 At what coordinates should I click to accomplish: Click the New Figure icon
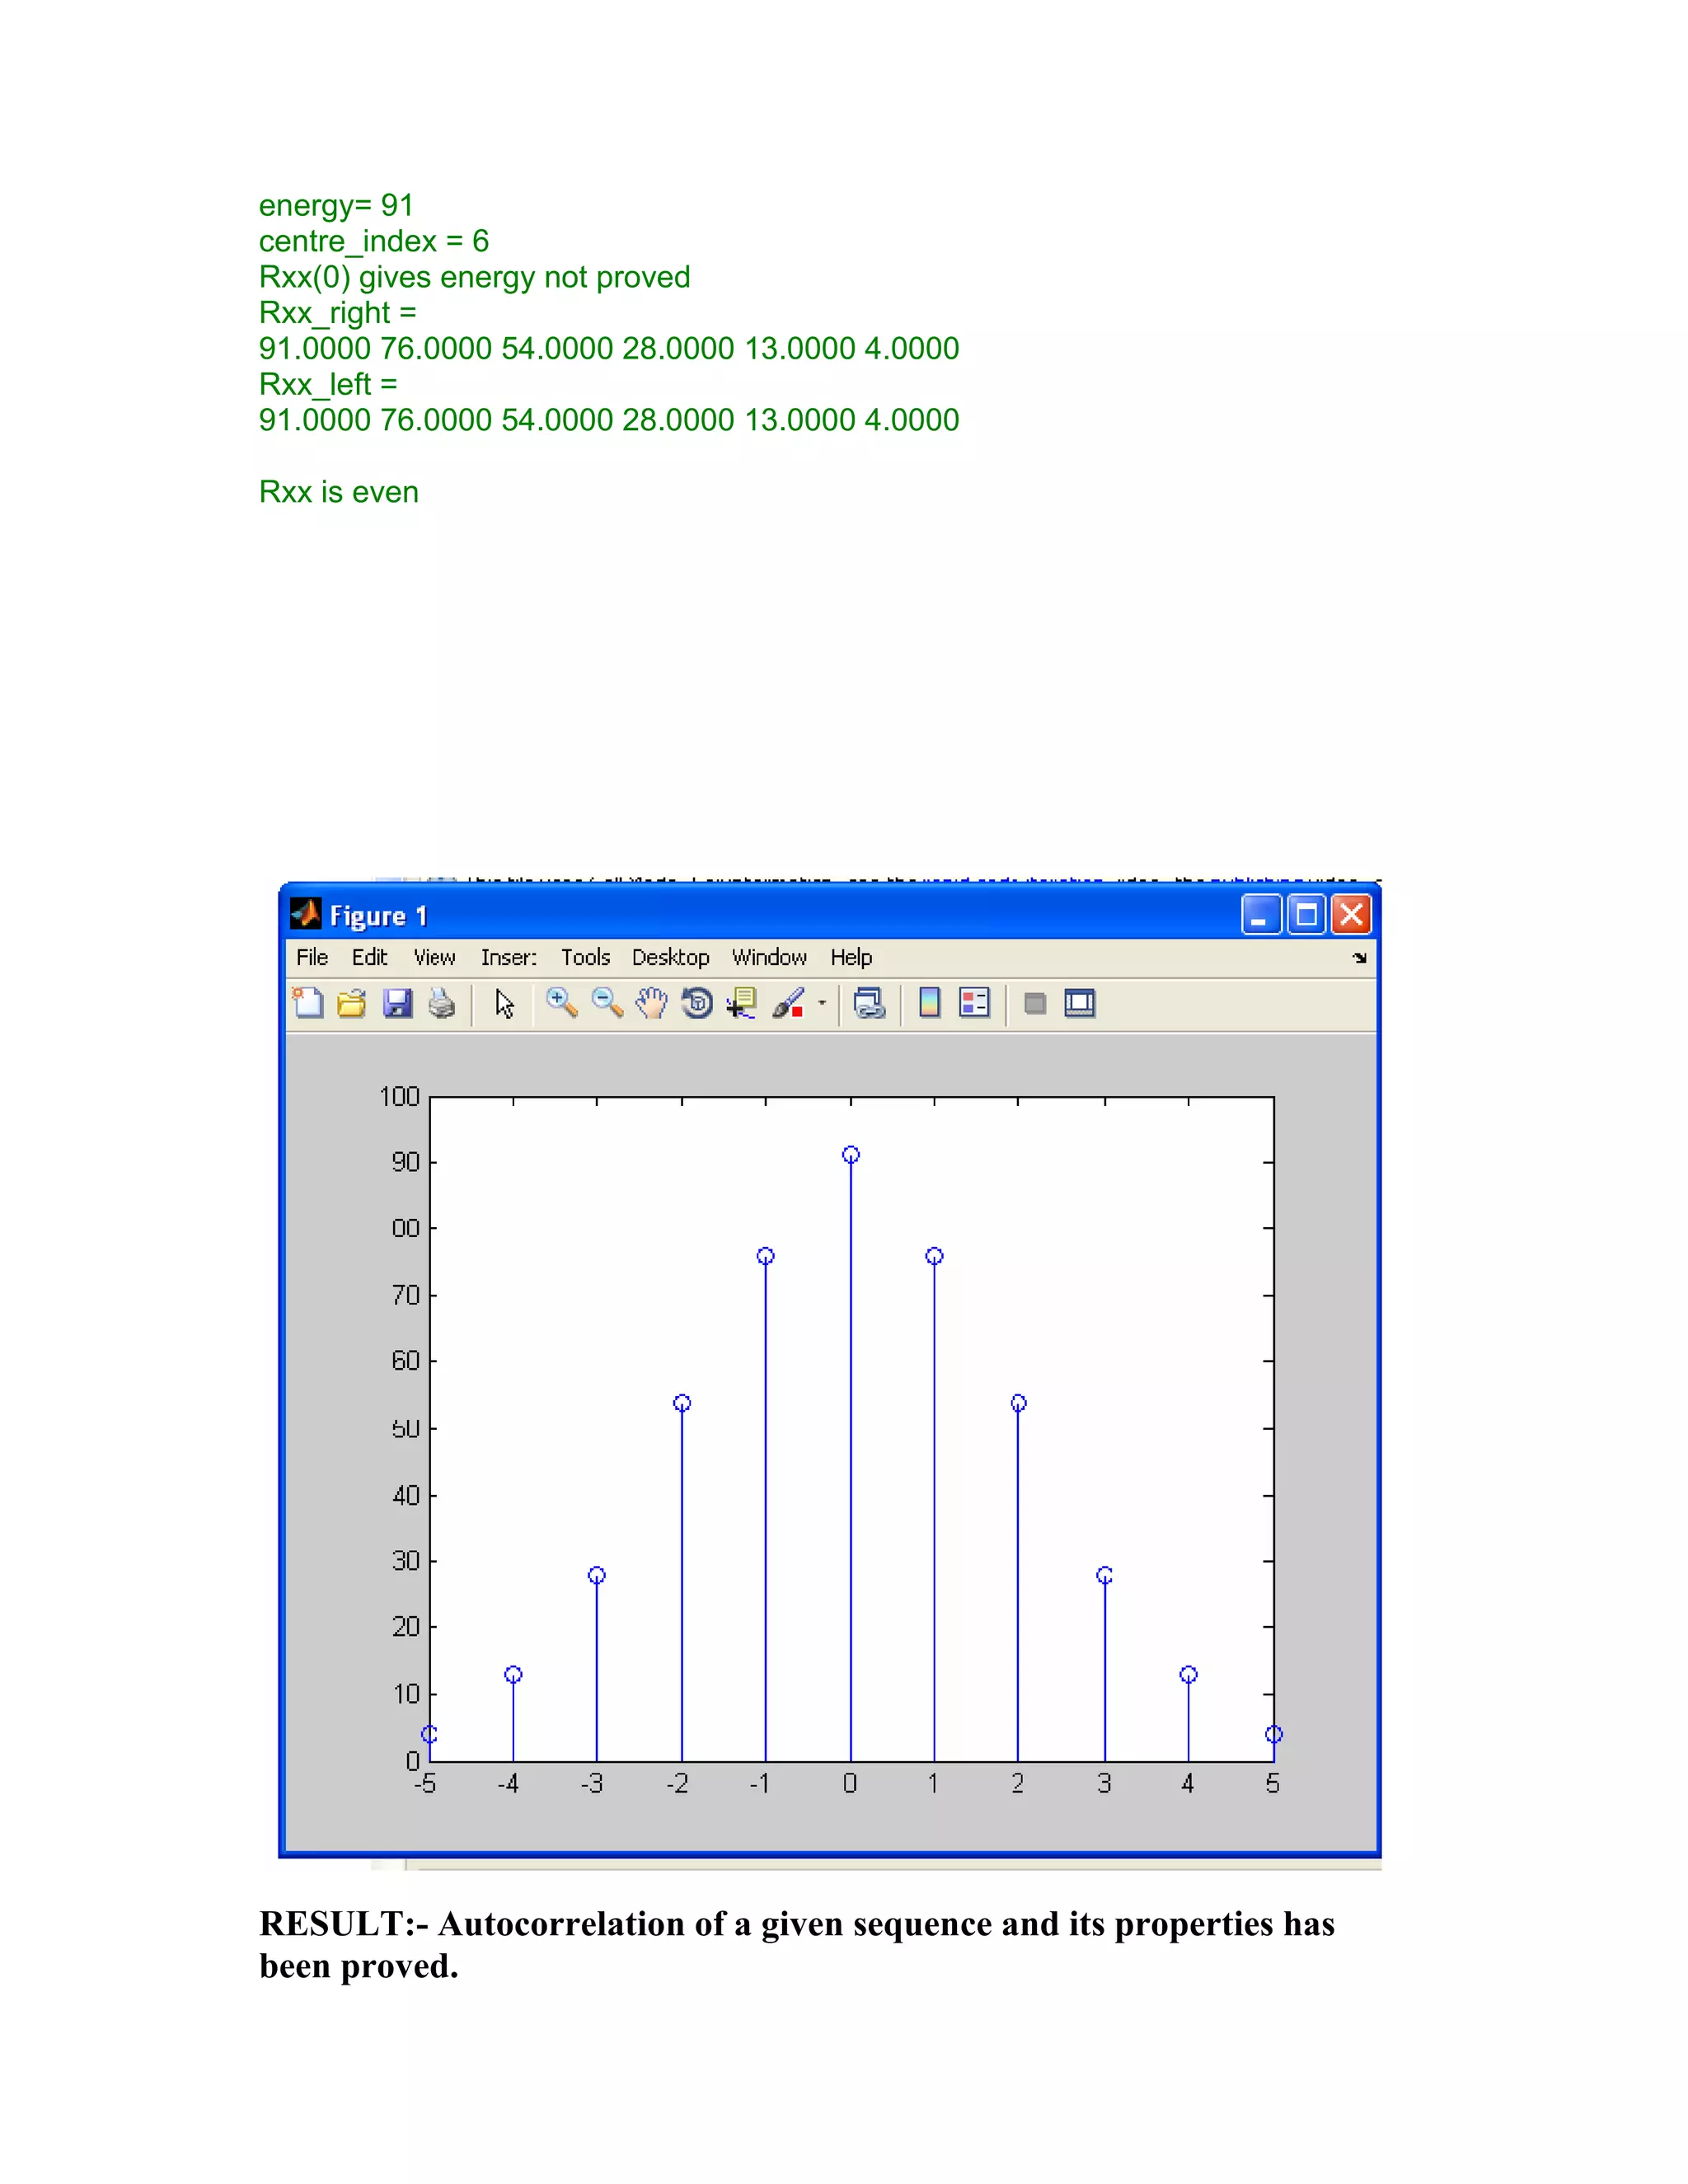(x=308, y=1002)
